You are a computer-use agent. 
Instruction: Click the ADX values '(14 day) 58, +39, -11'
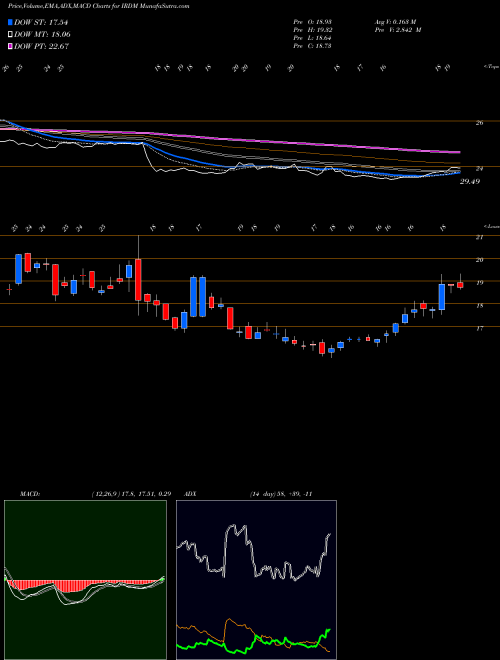pyautogui.click(x=281, y=494)
